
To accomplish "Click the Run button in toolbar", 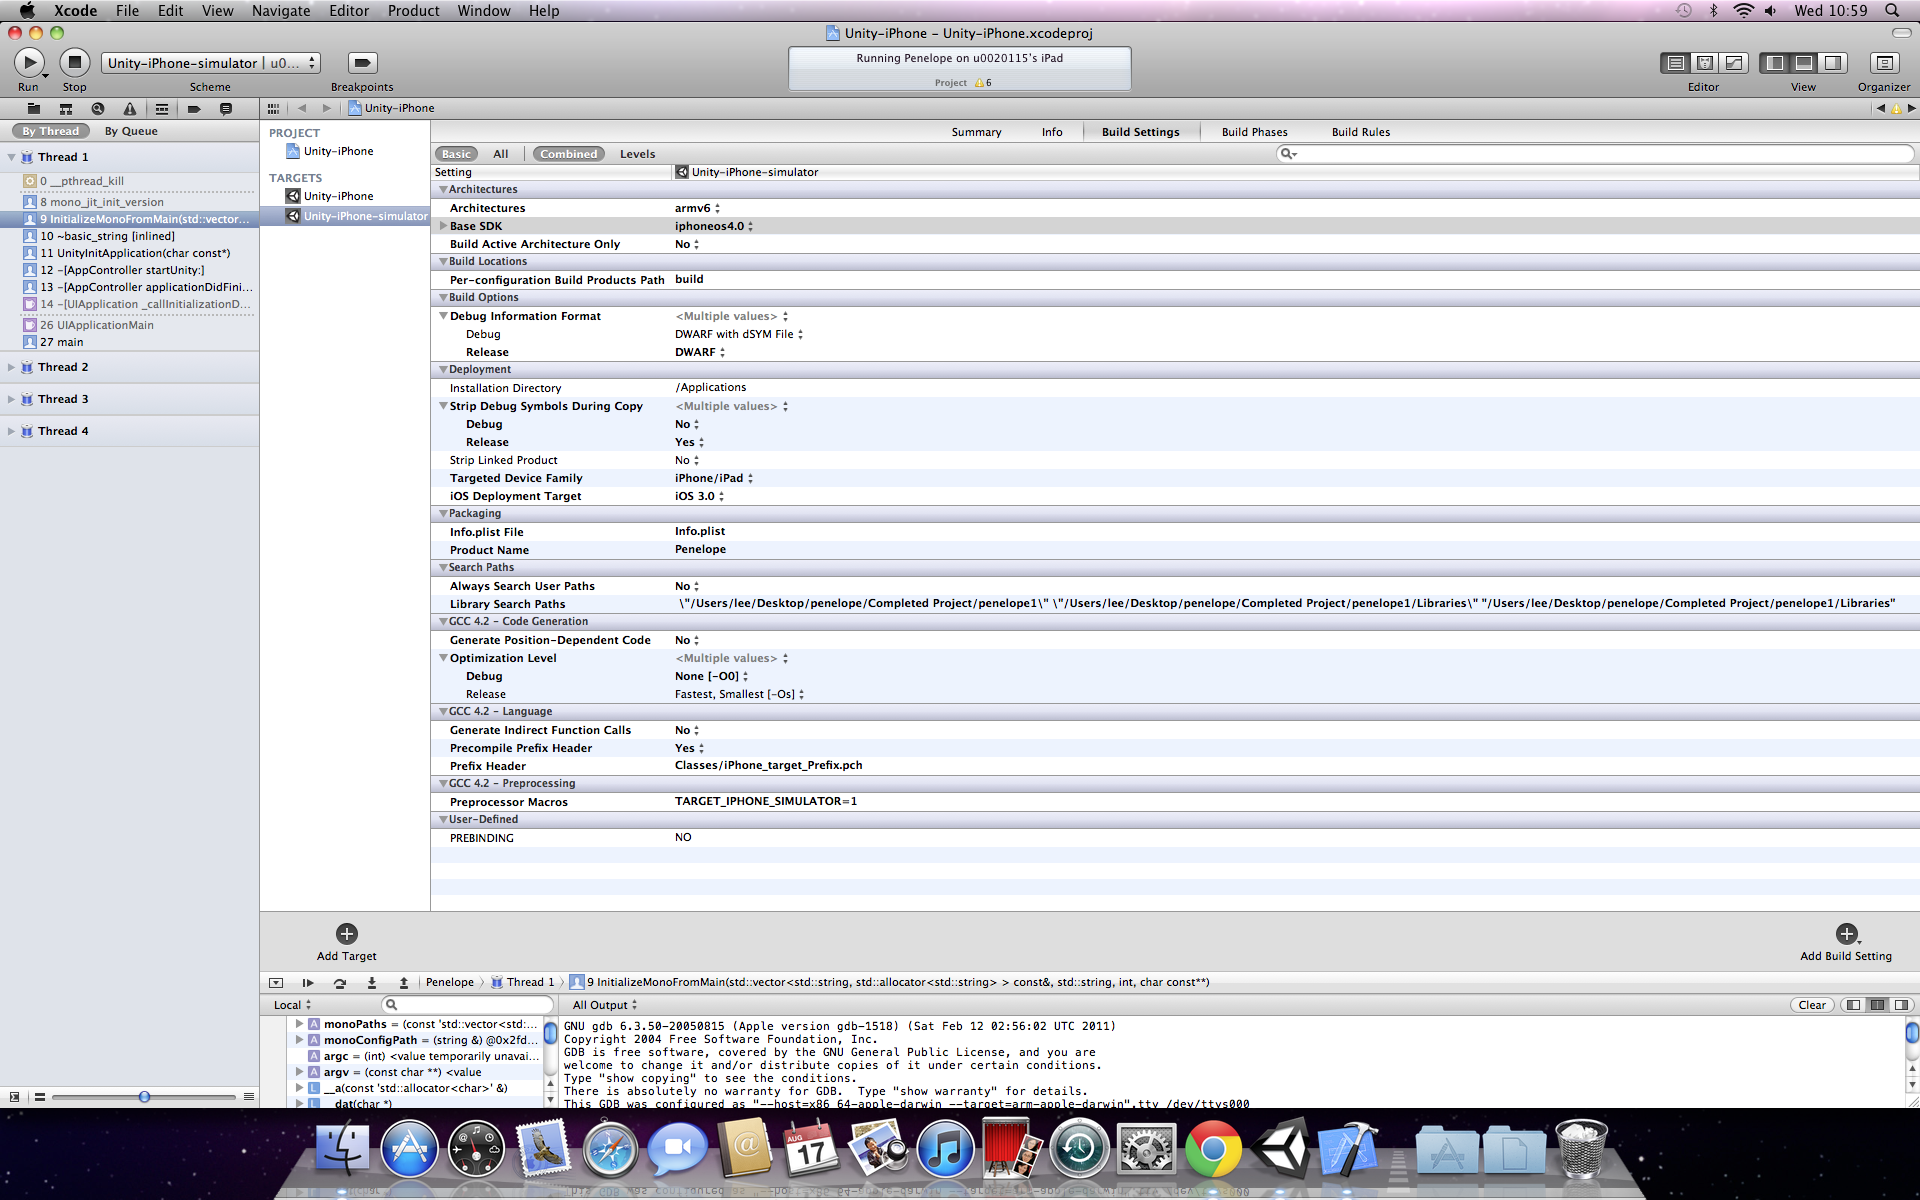I will [x=29, y=63].
